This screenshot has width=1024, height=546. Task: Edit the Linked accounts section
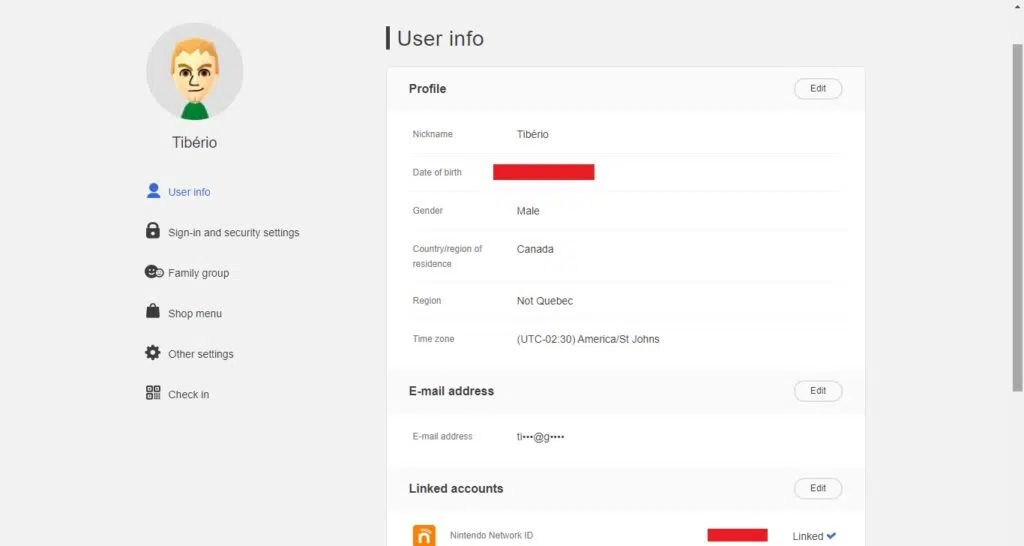pyautogui.click(x=818, y=489)
